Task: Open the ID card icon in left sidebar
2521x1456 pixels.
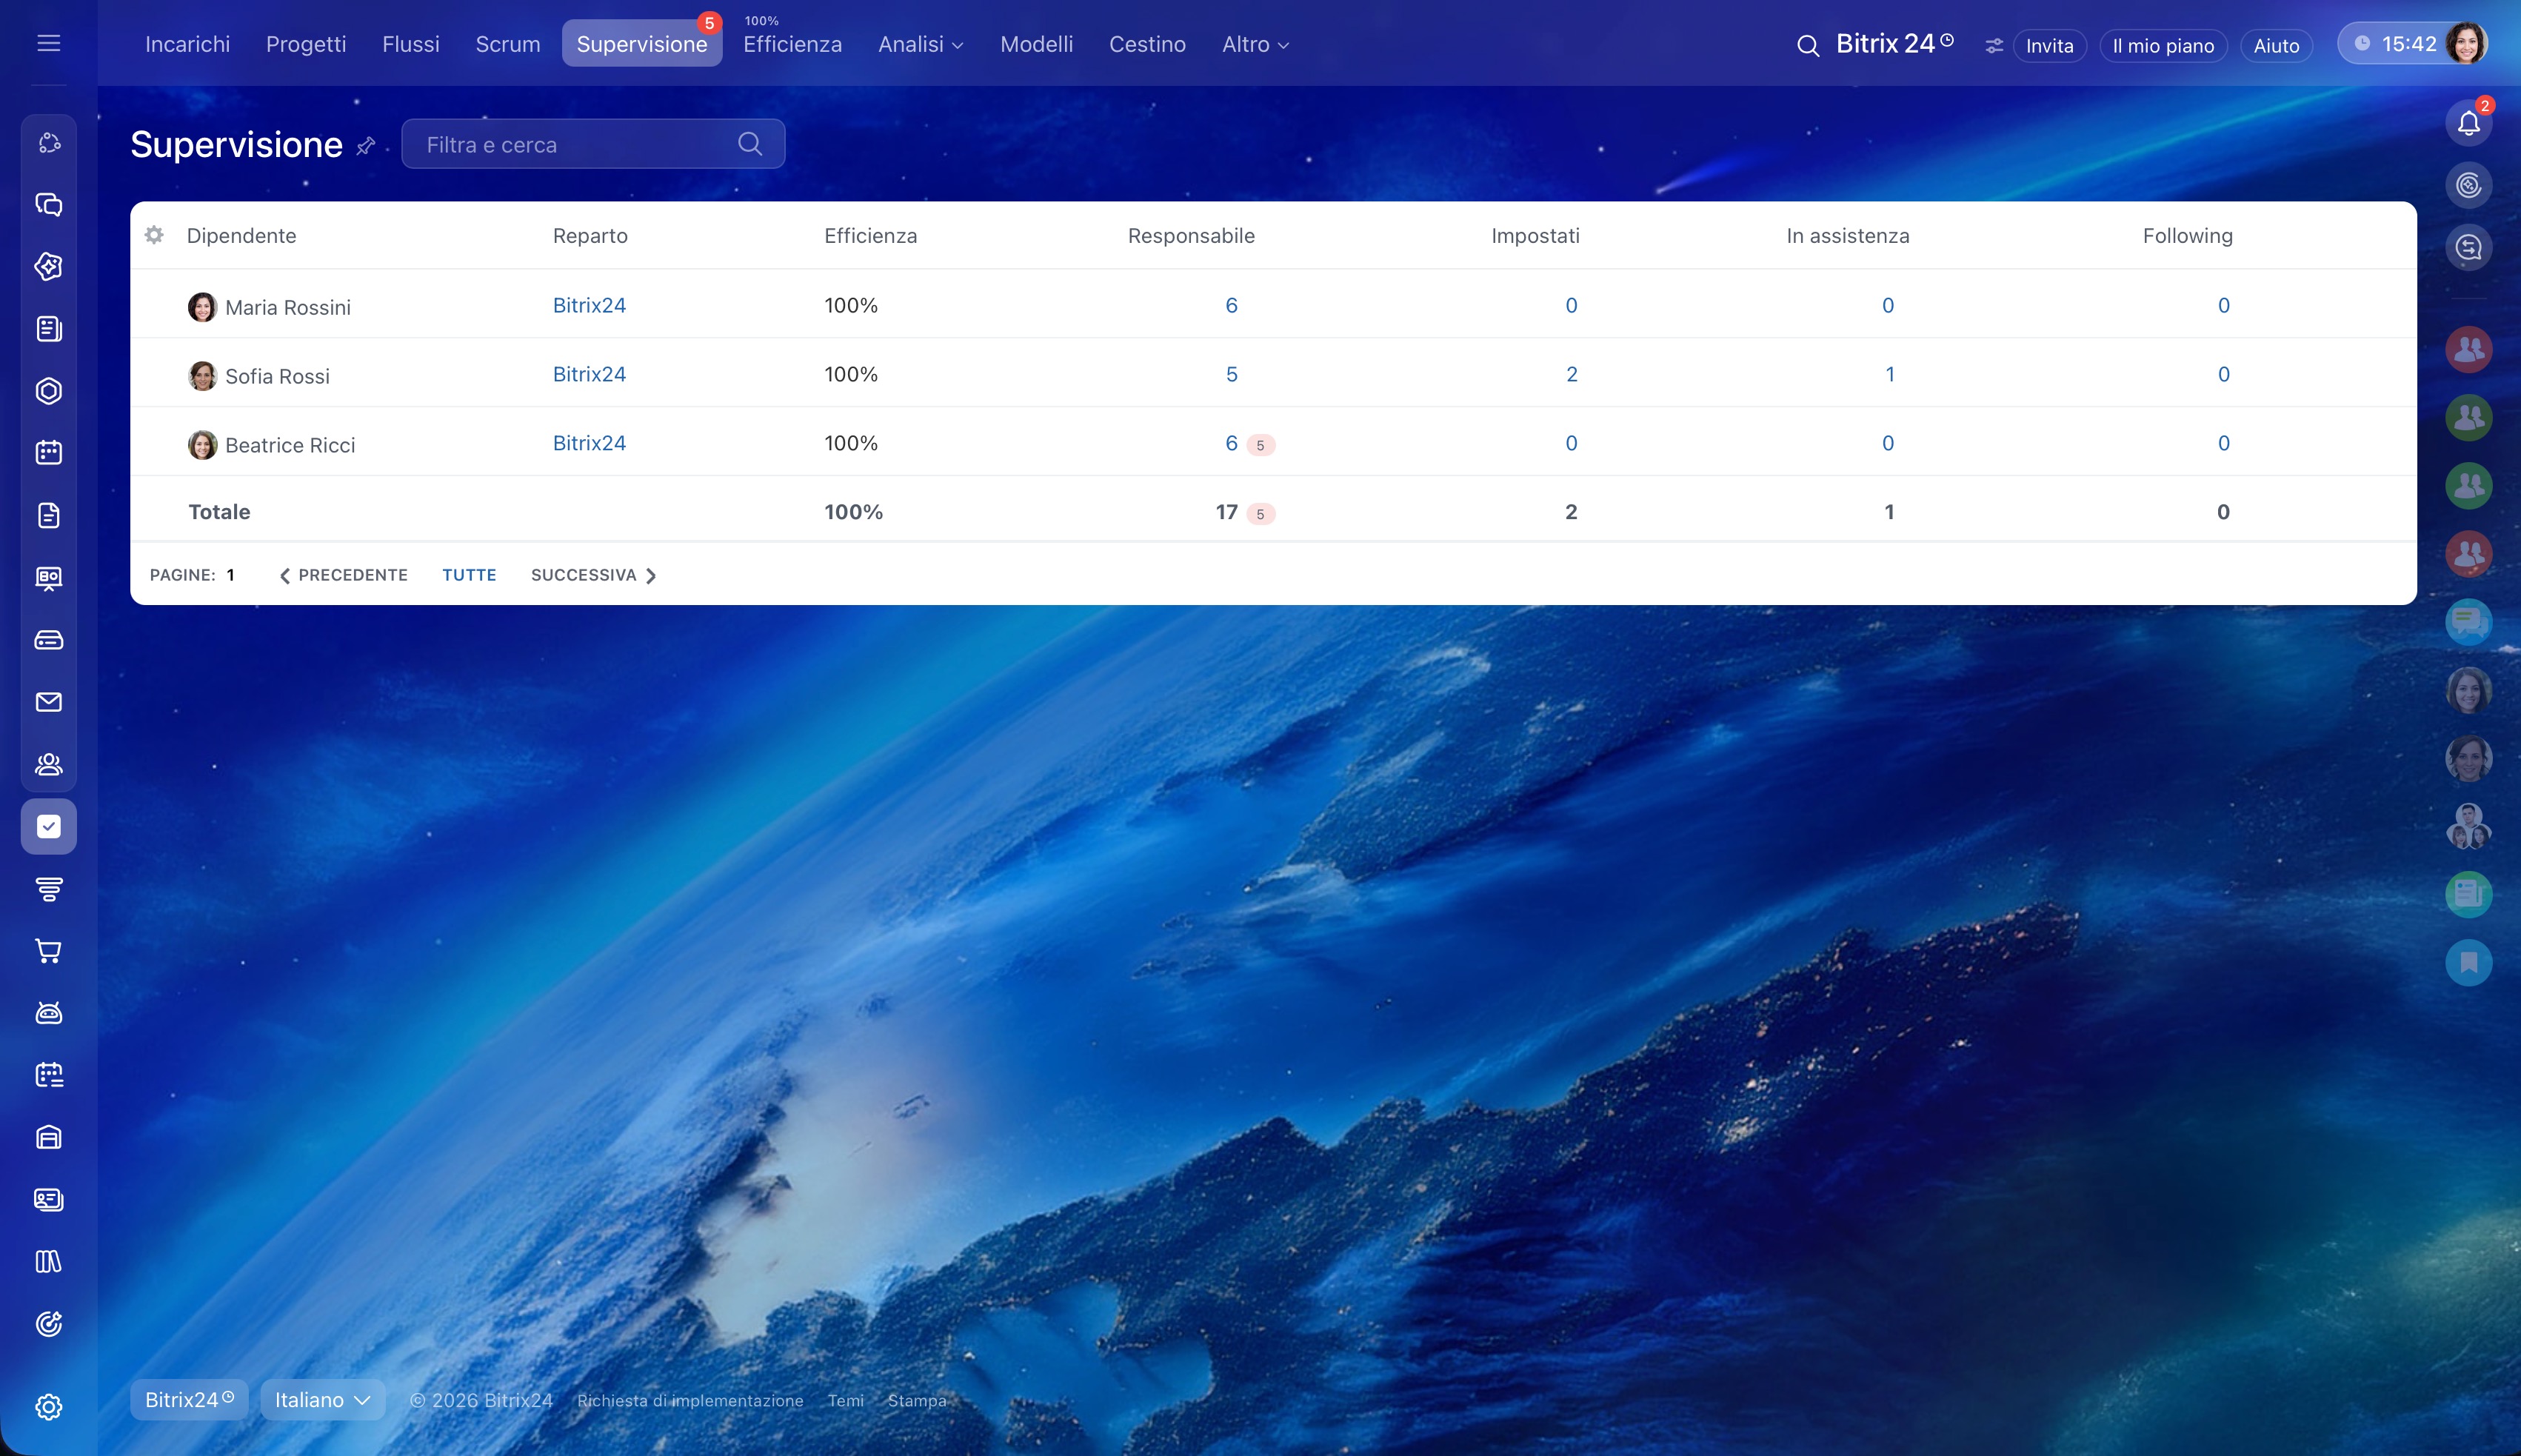Action: [48, 1200]
